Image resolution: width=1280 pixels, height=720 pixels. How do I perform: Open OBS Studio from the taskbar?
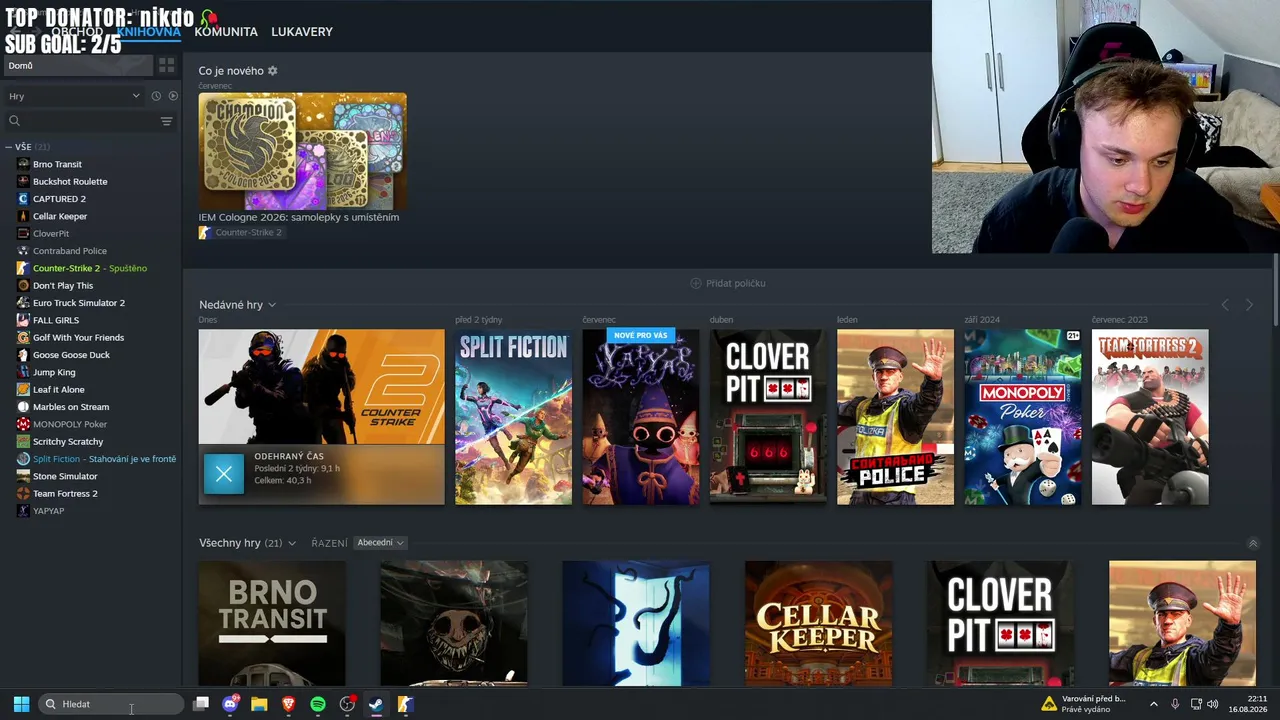(x=347, y=704)
